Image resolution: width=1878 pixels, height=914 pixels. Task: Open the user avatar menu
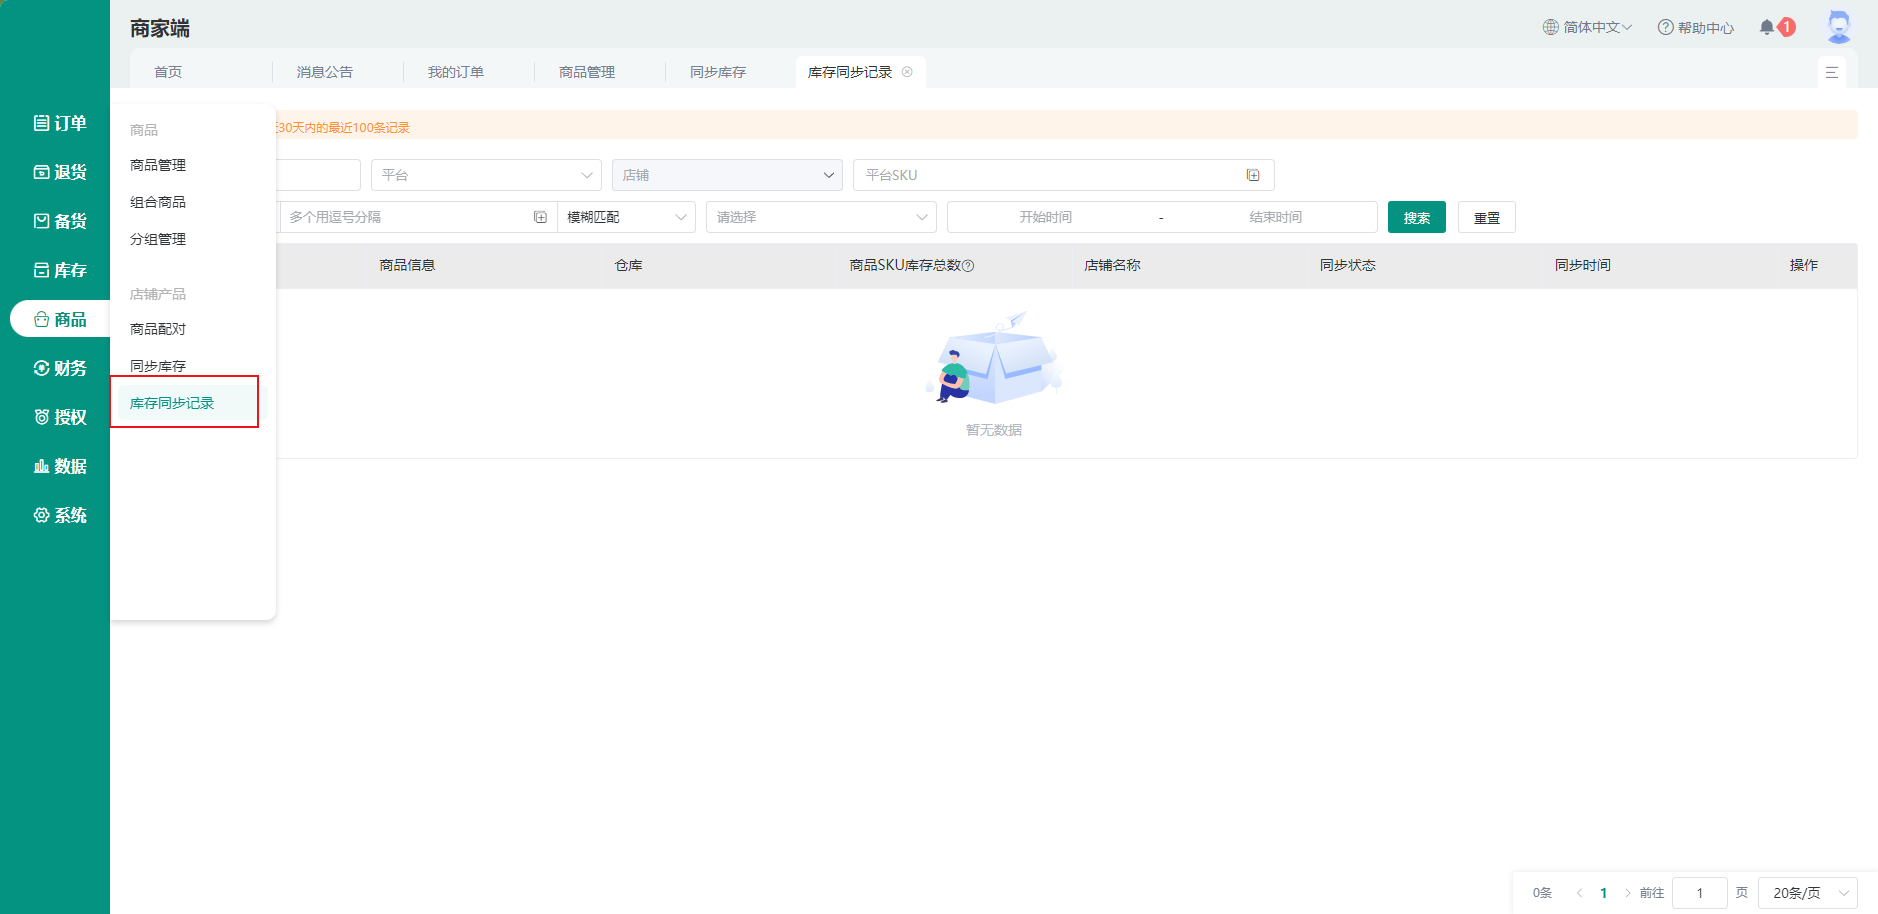pyautogui.click(x=1838, y=27)
